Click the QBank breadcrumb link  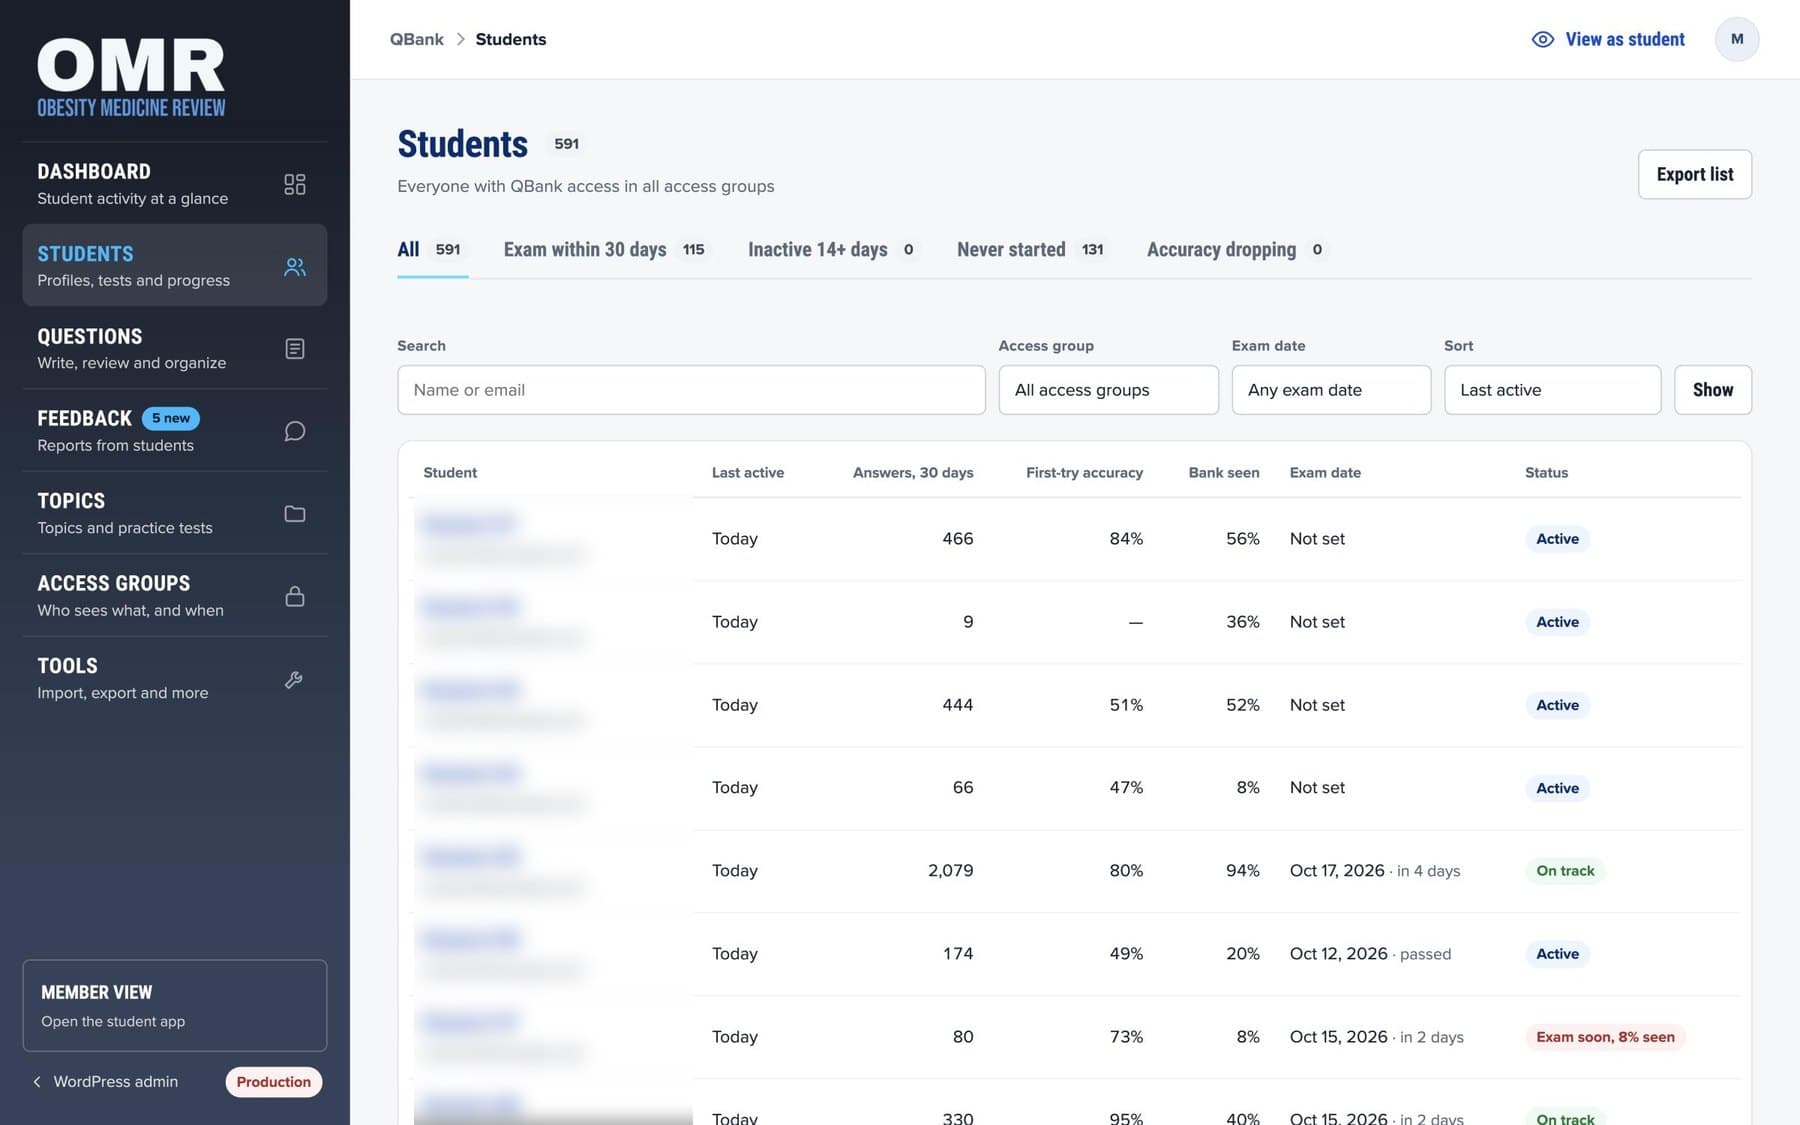click(x=416, y=39)
